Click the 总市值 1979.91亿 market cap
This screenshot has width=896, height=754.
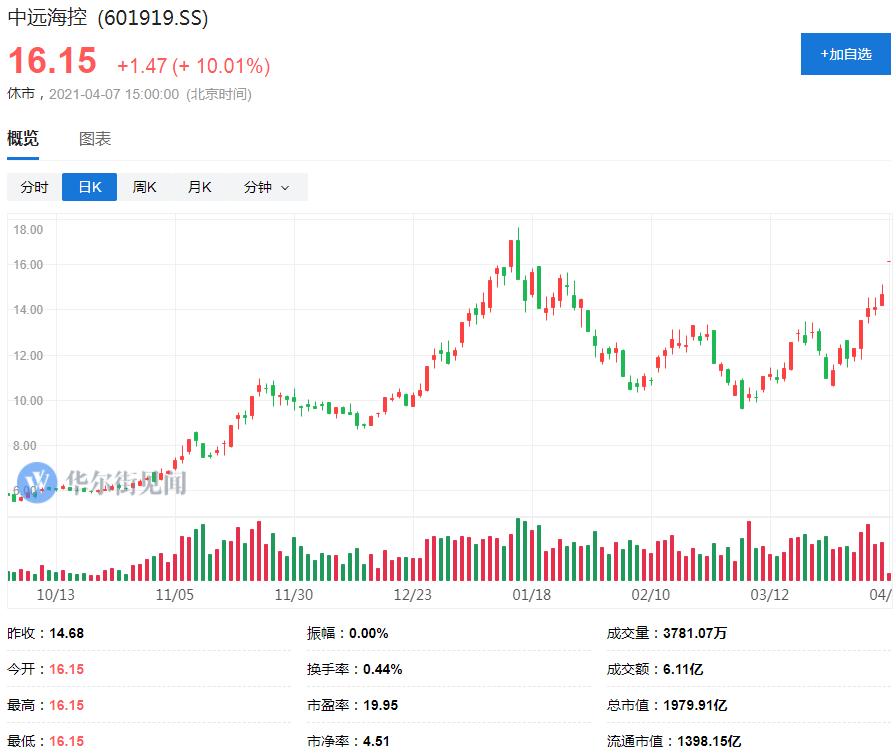point(695,705)
